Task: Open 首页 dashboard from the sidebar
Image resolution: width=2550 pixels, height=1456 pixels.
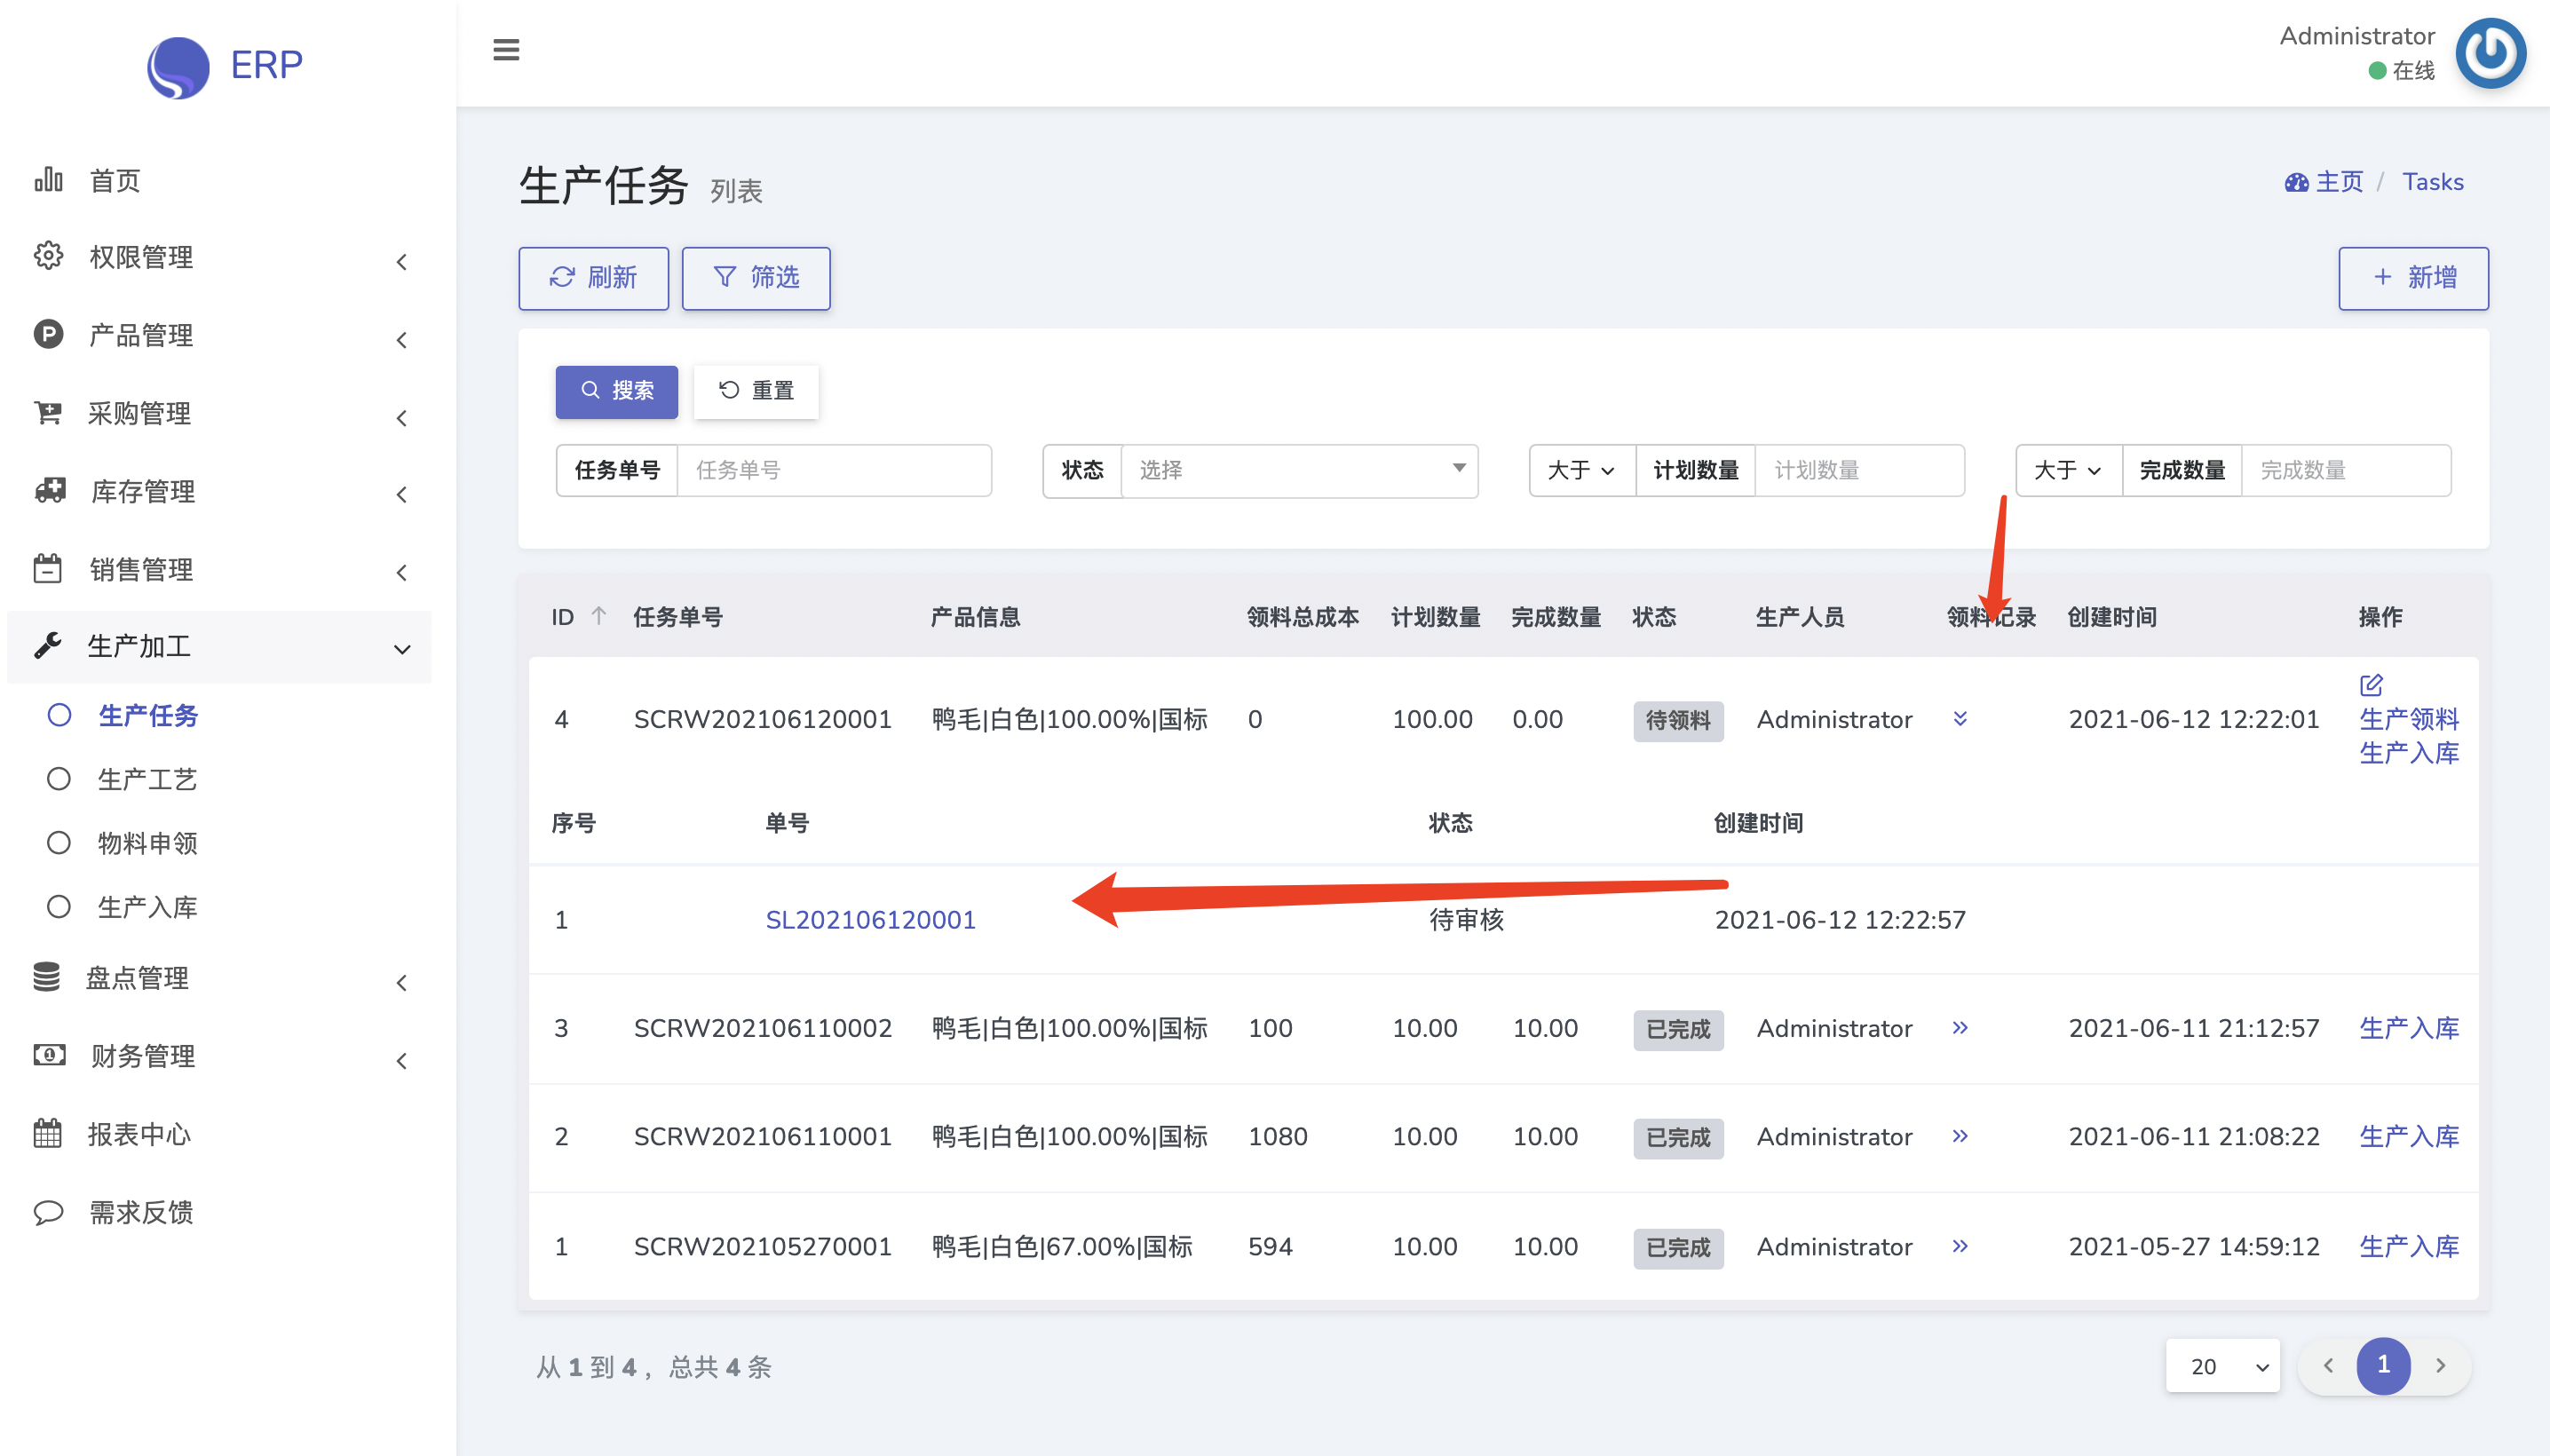Action: pos(114,181)
